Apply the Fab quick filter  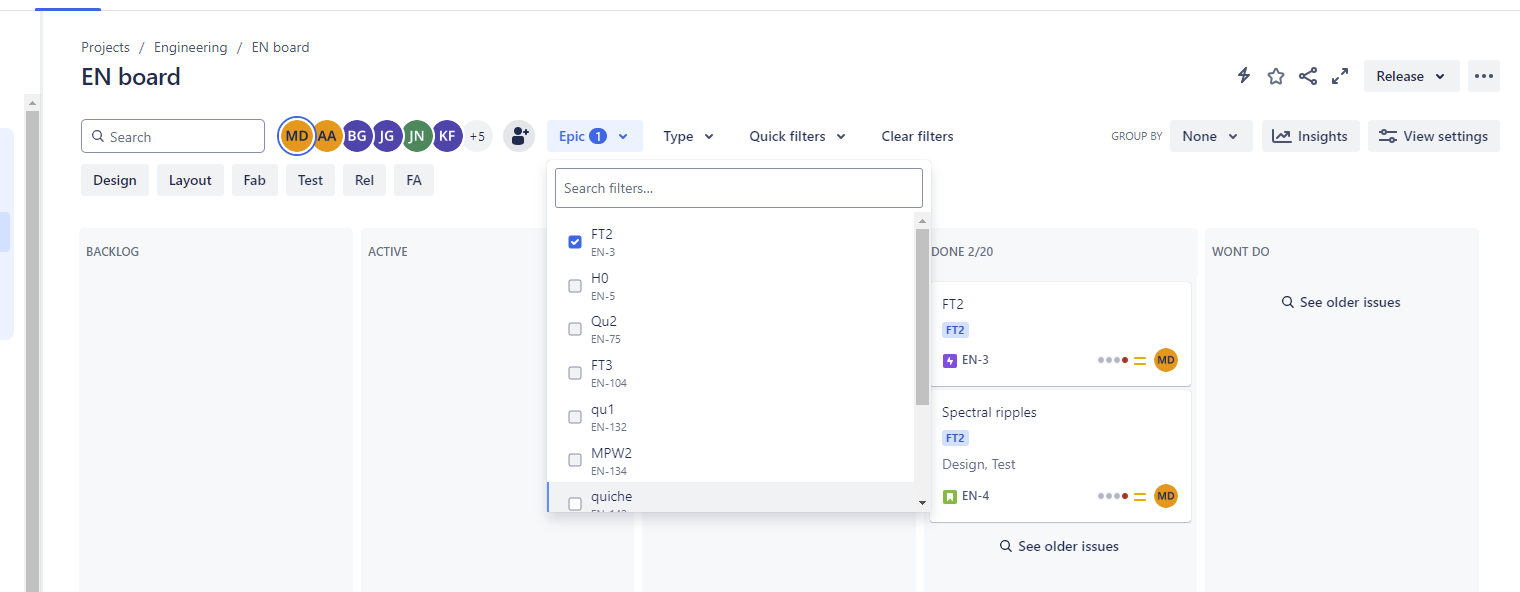[x=255, y=180]
